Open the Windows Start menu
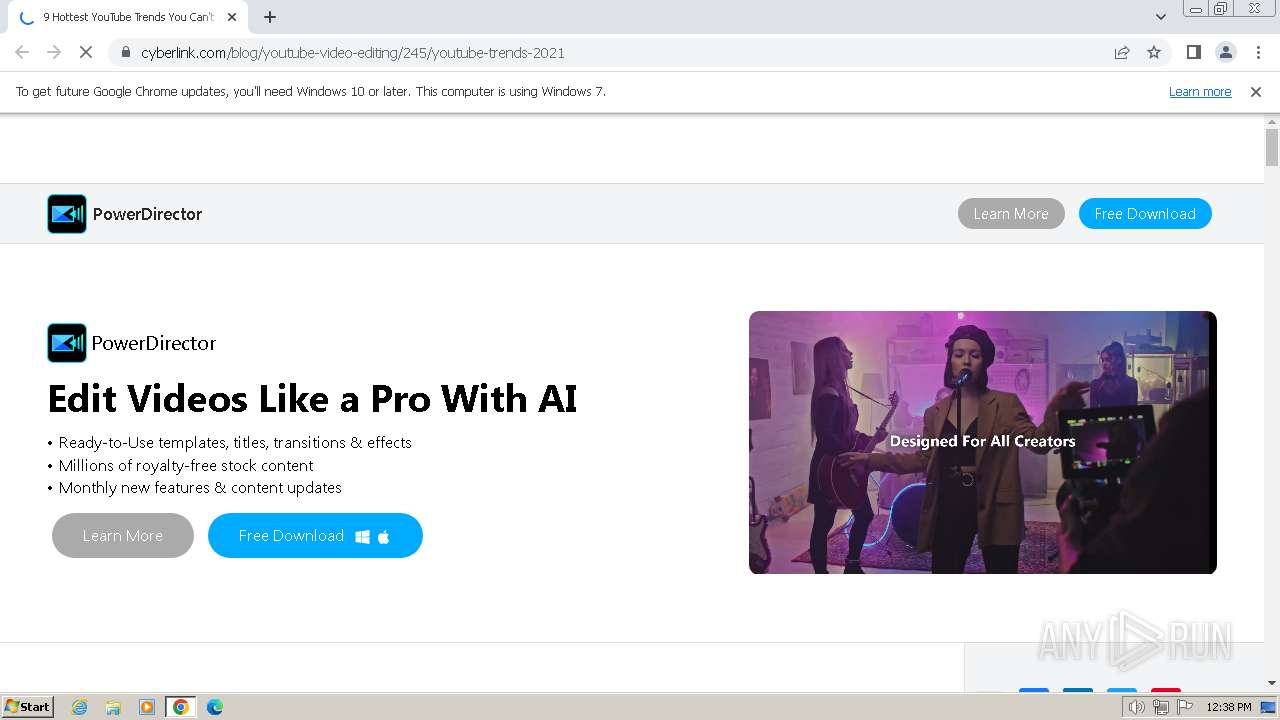Screen dimensions: 1280x720 28,707
